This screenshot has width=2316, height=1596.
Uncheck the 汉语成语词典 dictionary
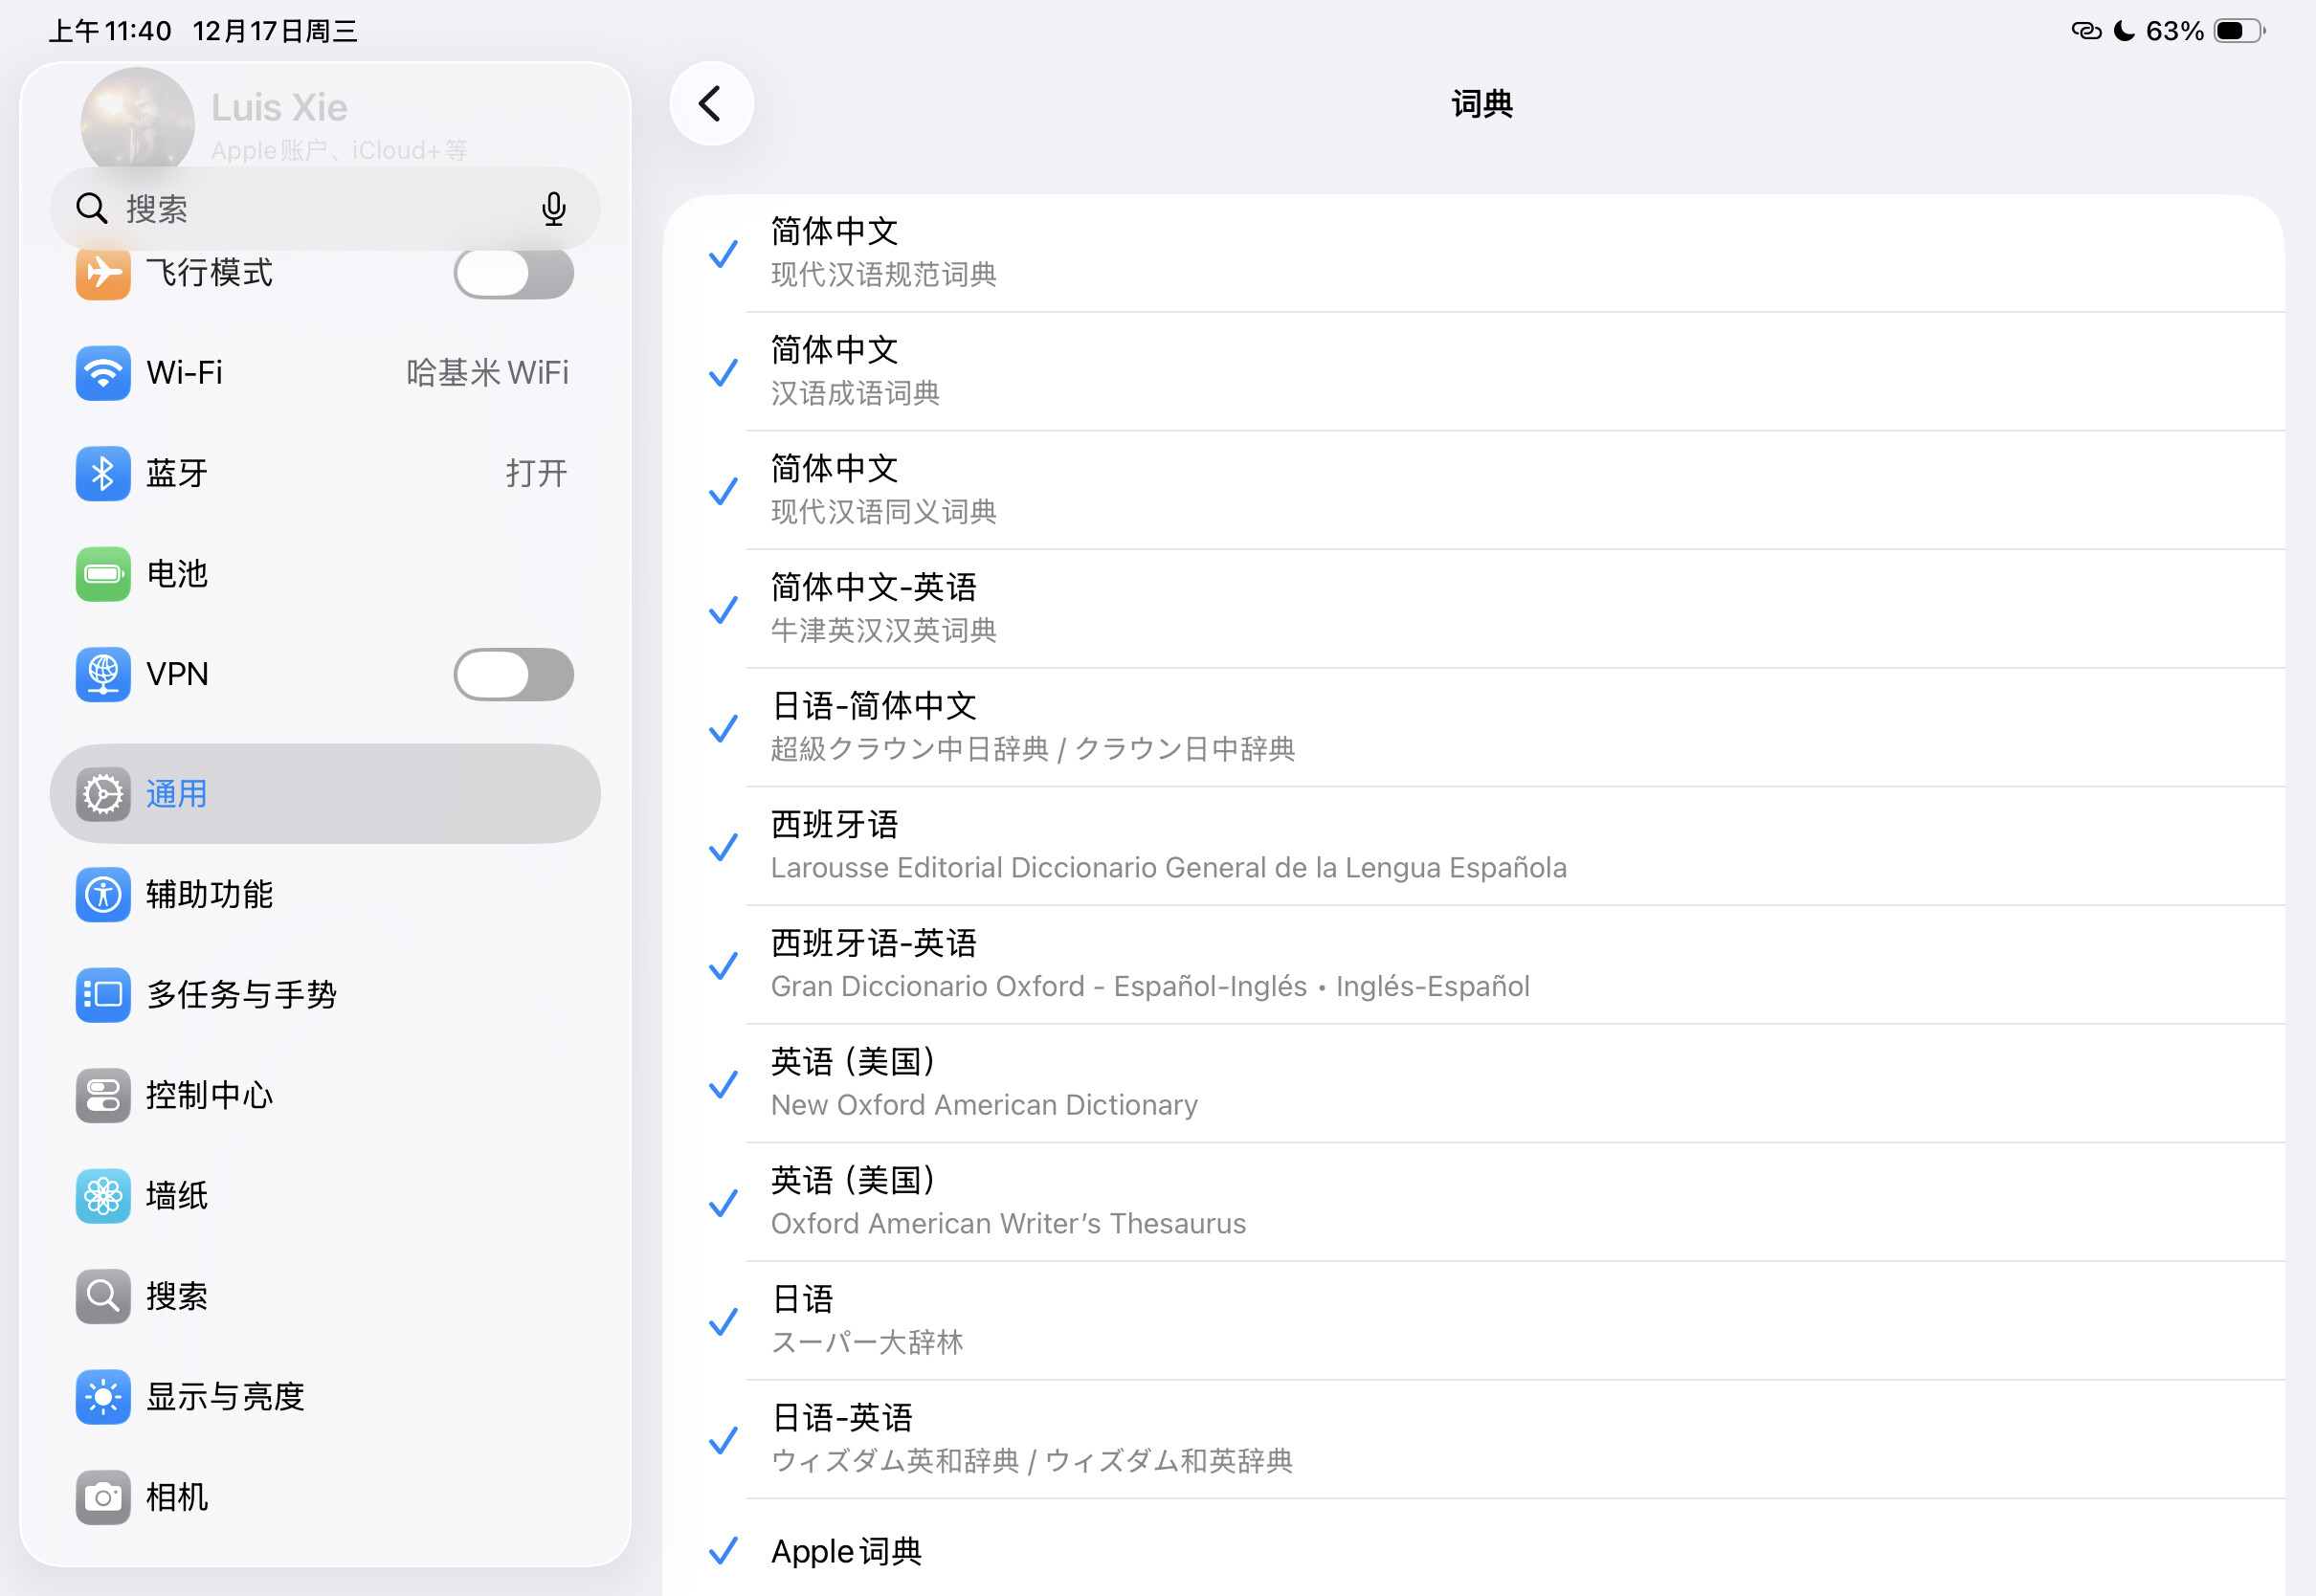pos(856,372)
